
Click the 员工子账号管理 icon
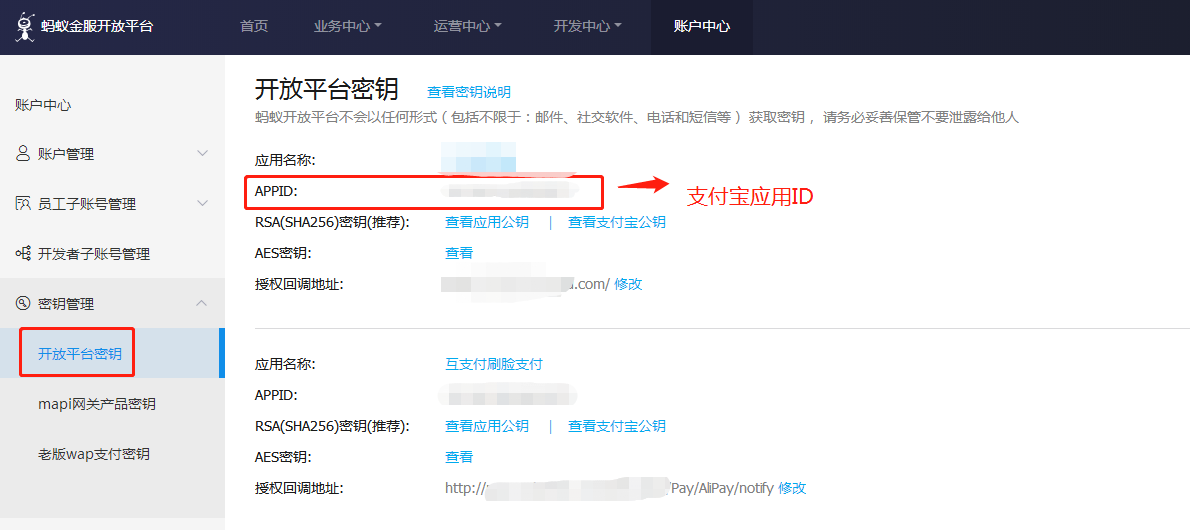[23, 203]
